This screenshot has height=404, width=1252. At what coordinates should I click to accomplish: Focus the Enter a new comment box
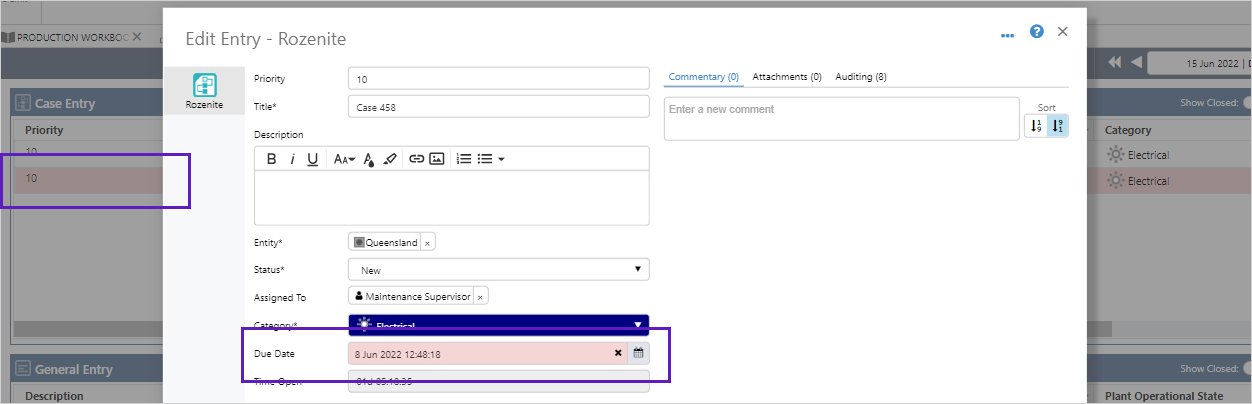pos(841,118)
